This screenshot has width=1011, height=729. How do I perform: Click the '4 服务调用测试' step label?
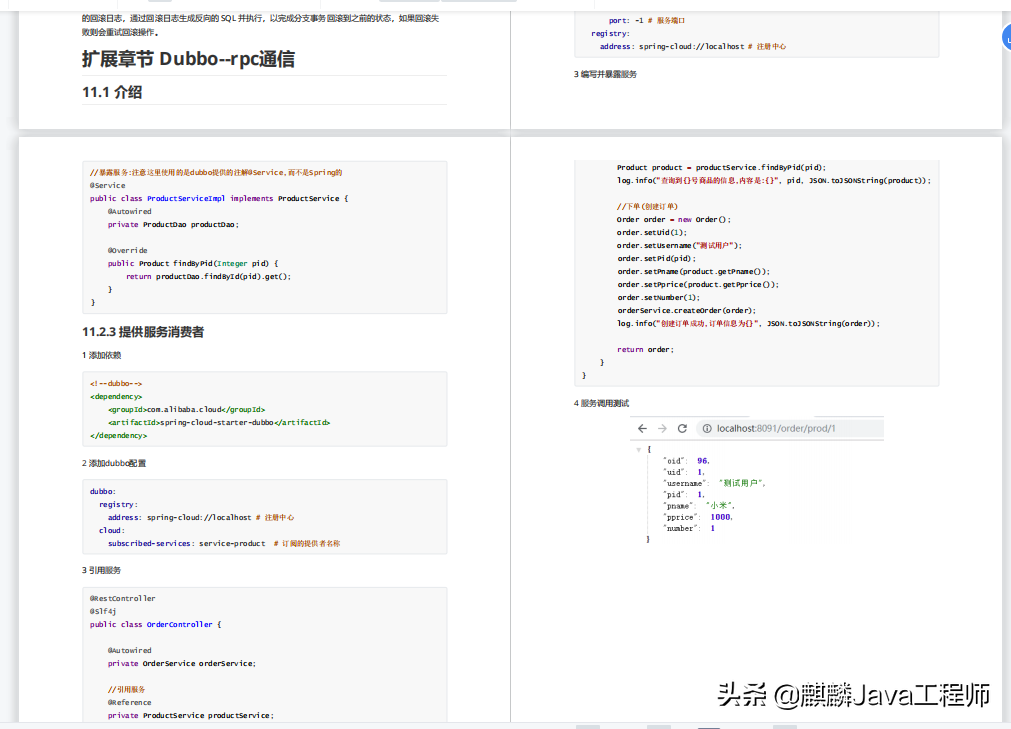(601, 403)
